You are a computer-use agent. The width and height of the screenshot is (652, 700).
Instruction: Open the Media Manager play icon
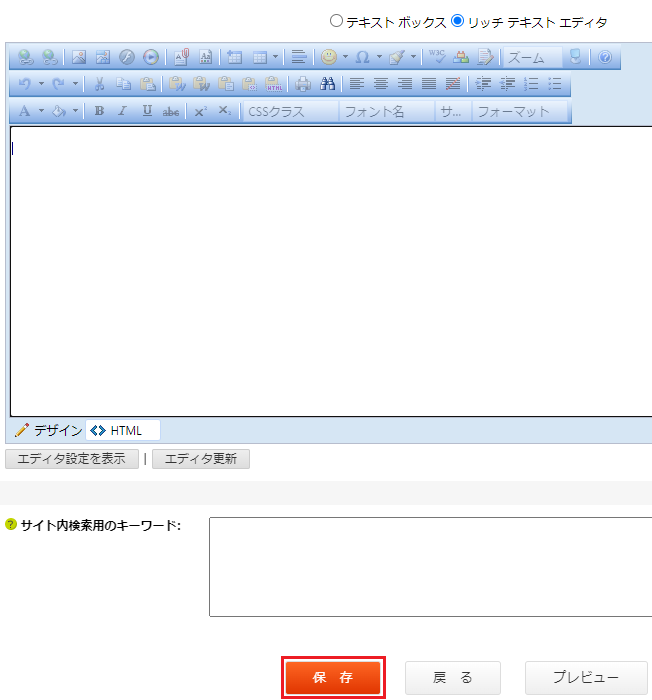coord(151,57)
